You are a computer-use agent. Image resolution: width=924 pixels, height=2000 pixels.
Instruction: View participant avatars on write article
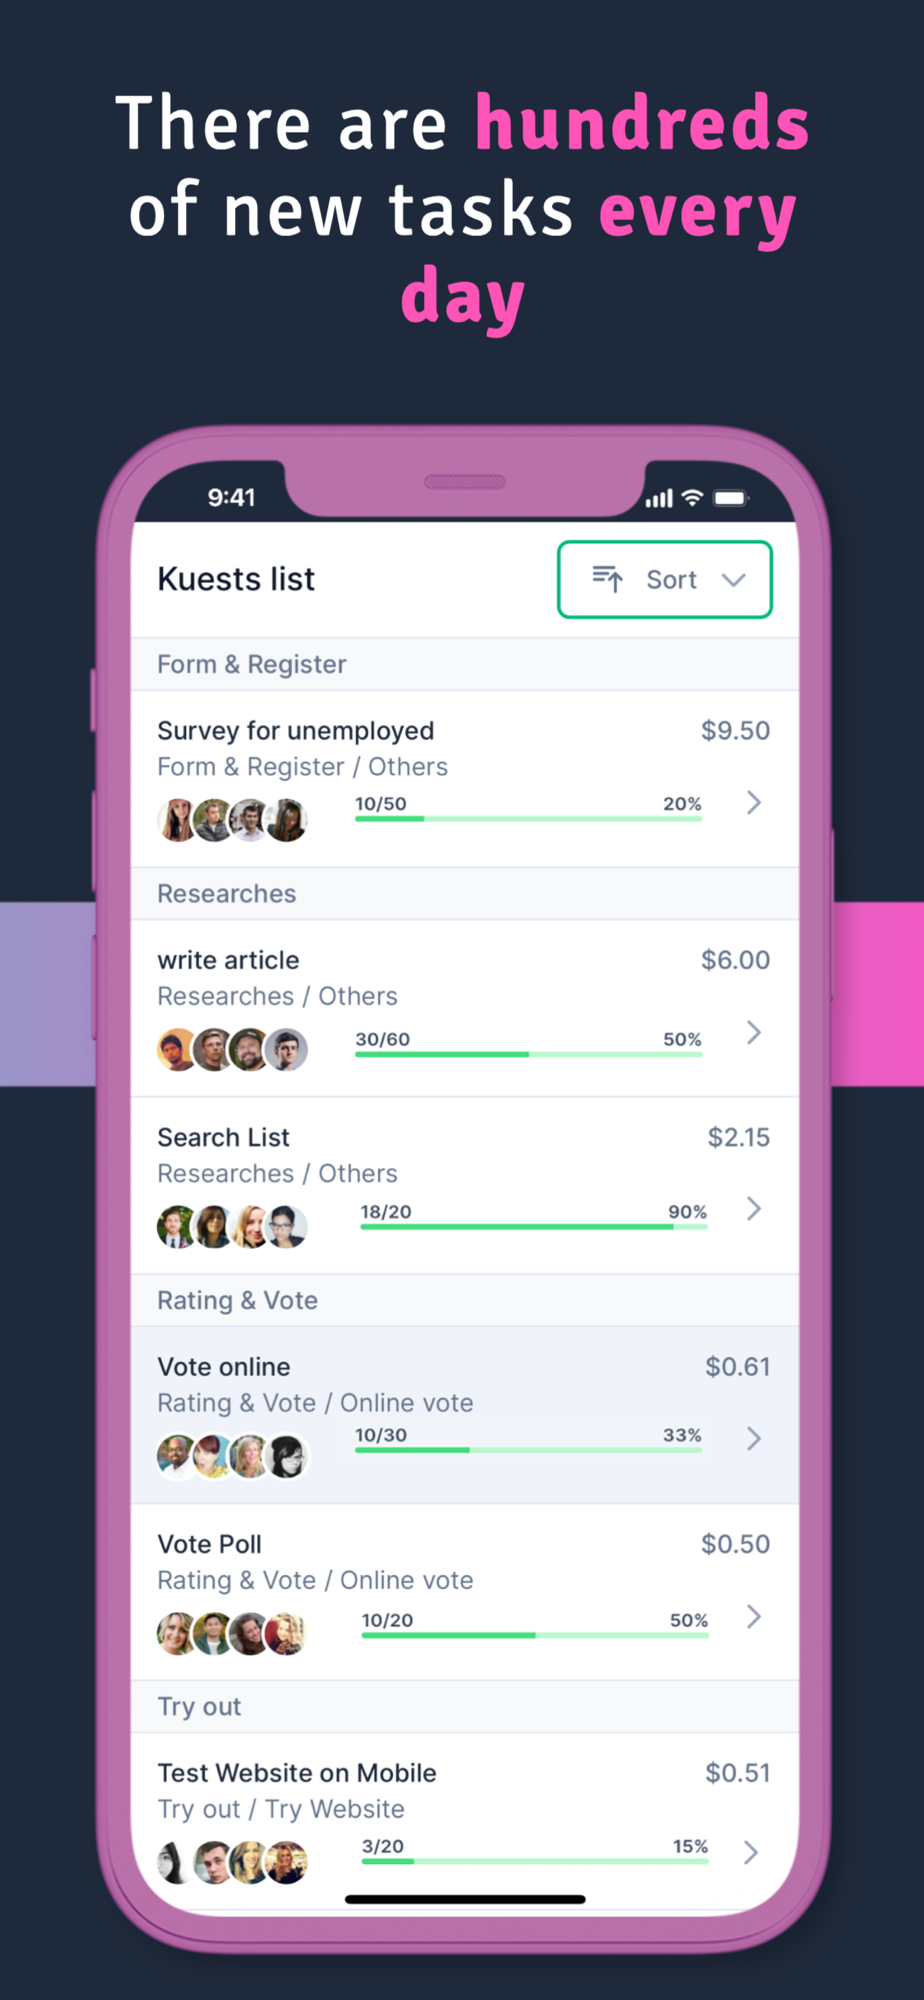(232, 1049)
